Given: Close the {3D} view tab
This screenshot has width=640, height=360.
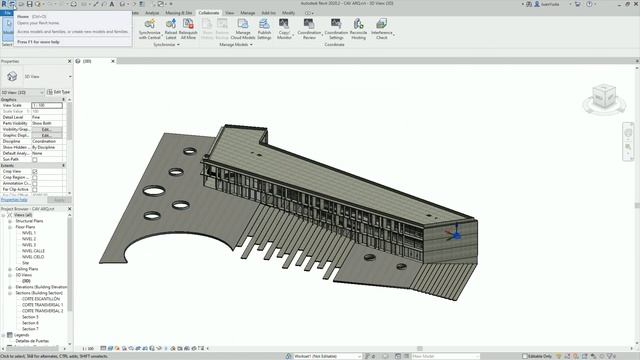Looking at the screenshot, I should click(113, 61).
